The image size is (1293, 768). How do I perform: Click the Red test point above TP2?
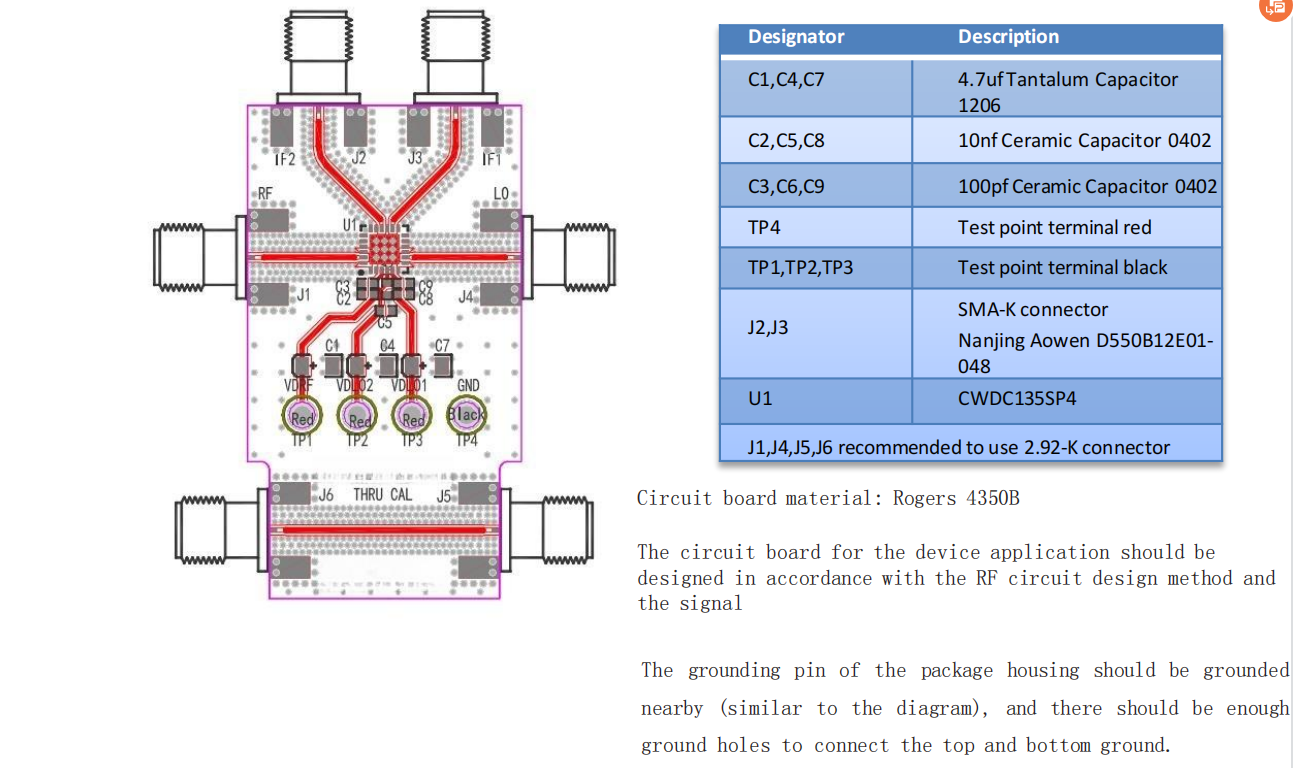pyautogui.click(x=357, y=416)
